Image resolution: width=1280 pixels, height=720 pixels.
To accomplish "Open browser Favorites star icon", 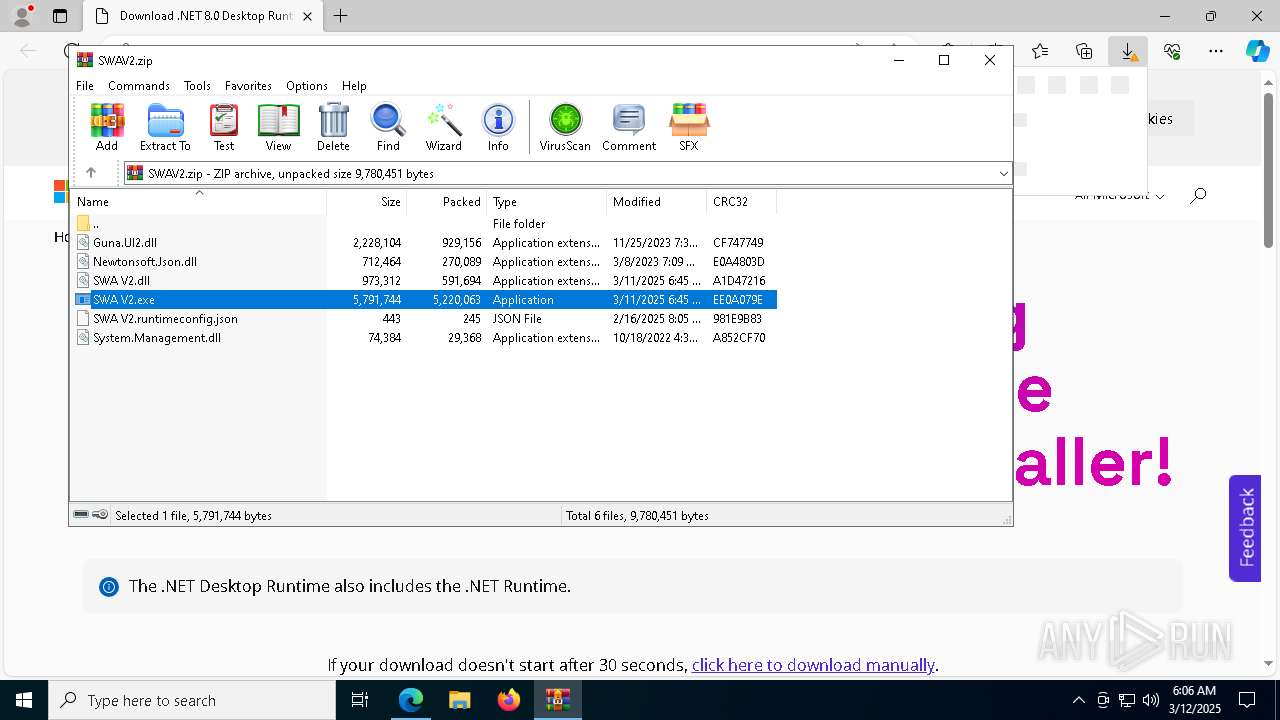I will pyautogui.click(x=1040, y=51).
